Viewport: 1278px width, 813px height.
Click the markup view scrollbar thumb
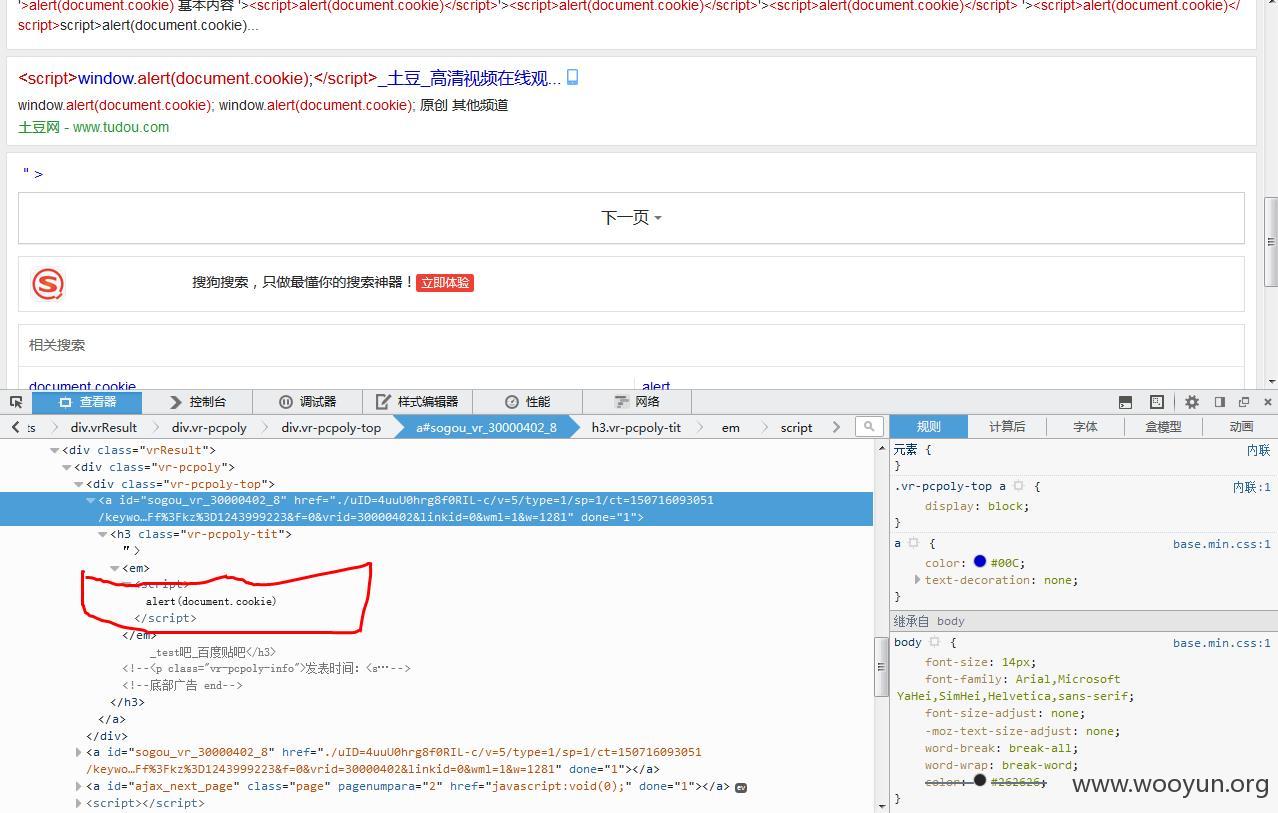(x=881, y=665)
